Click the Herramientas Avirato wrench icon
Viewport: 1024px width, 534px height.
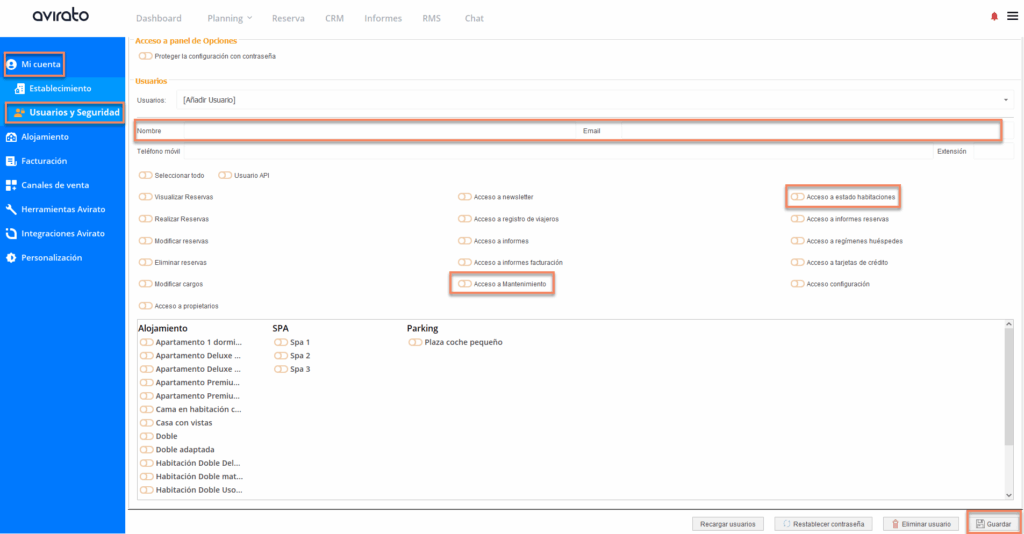click(11, 209)
